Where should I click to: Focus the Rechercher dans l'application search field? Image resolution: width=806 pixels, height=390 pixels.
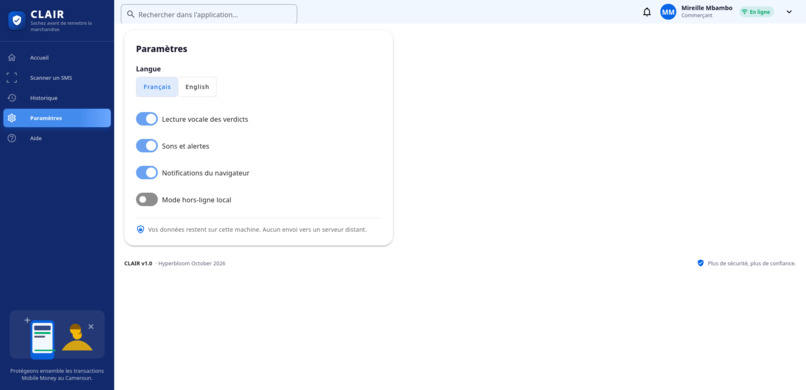209,14
